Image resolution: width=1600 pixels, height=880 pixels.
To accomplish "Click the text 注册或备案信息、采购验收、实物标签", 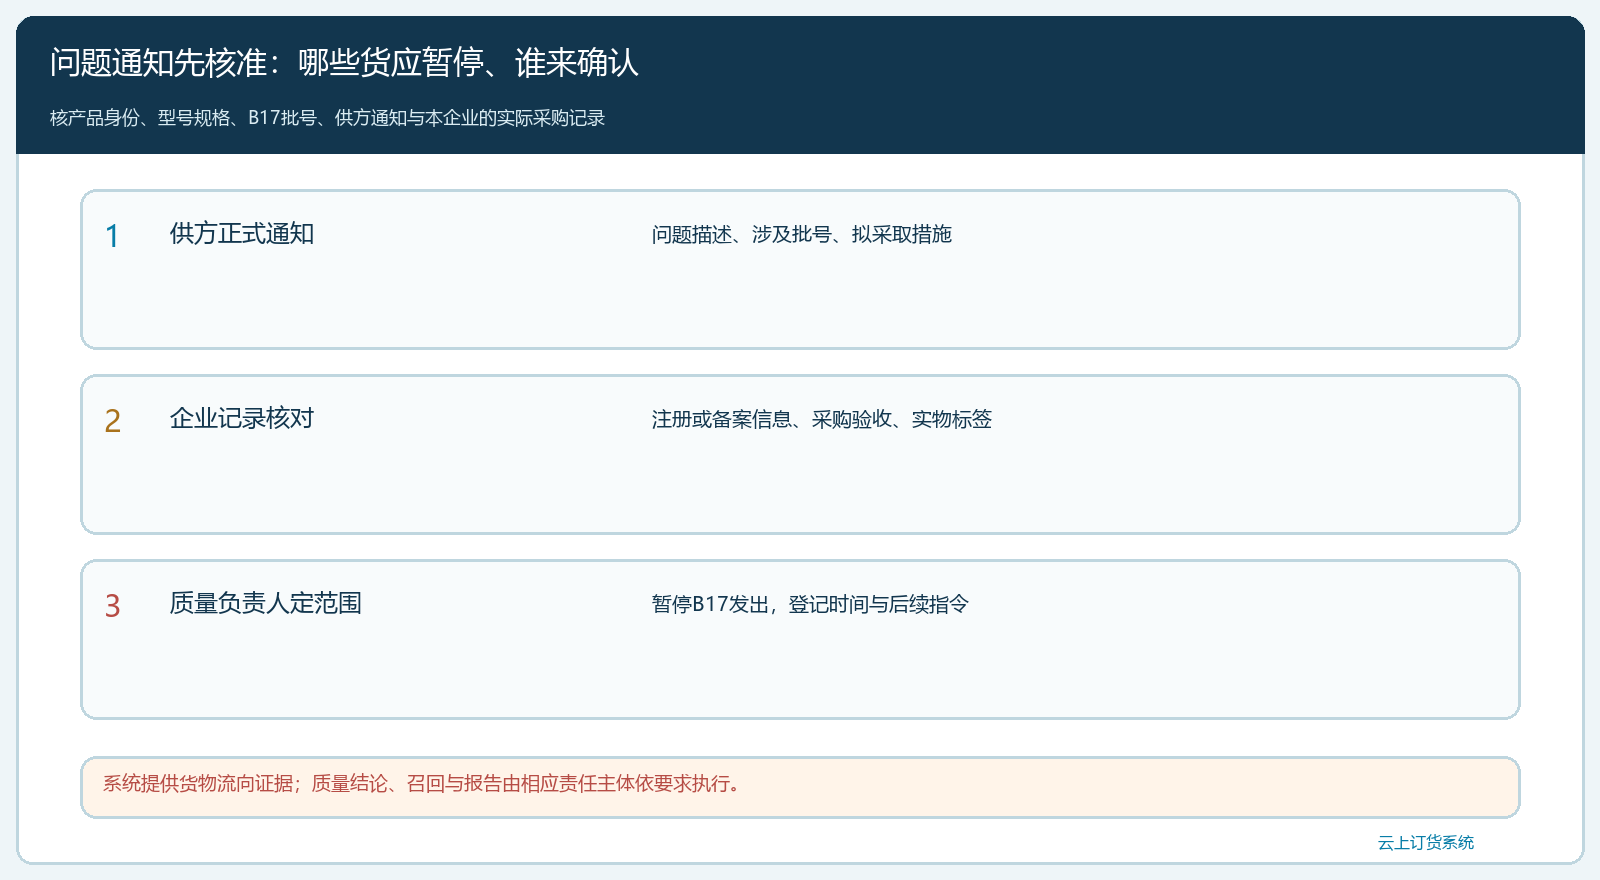I will (822, 419).
